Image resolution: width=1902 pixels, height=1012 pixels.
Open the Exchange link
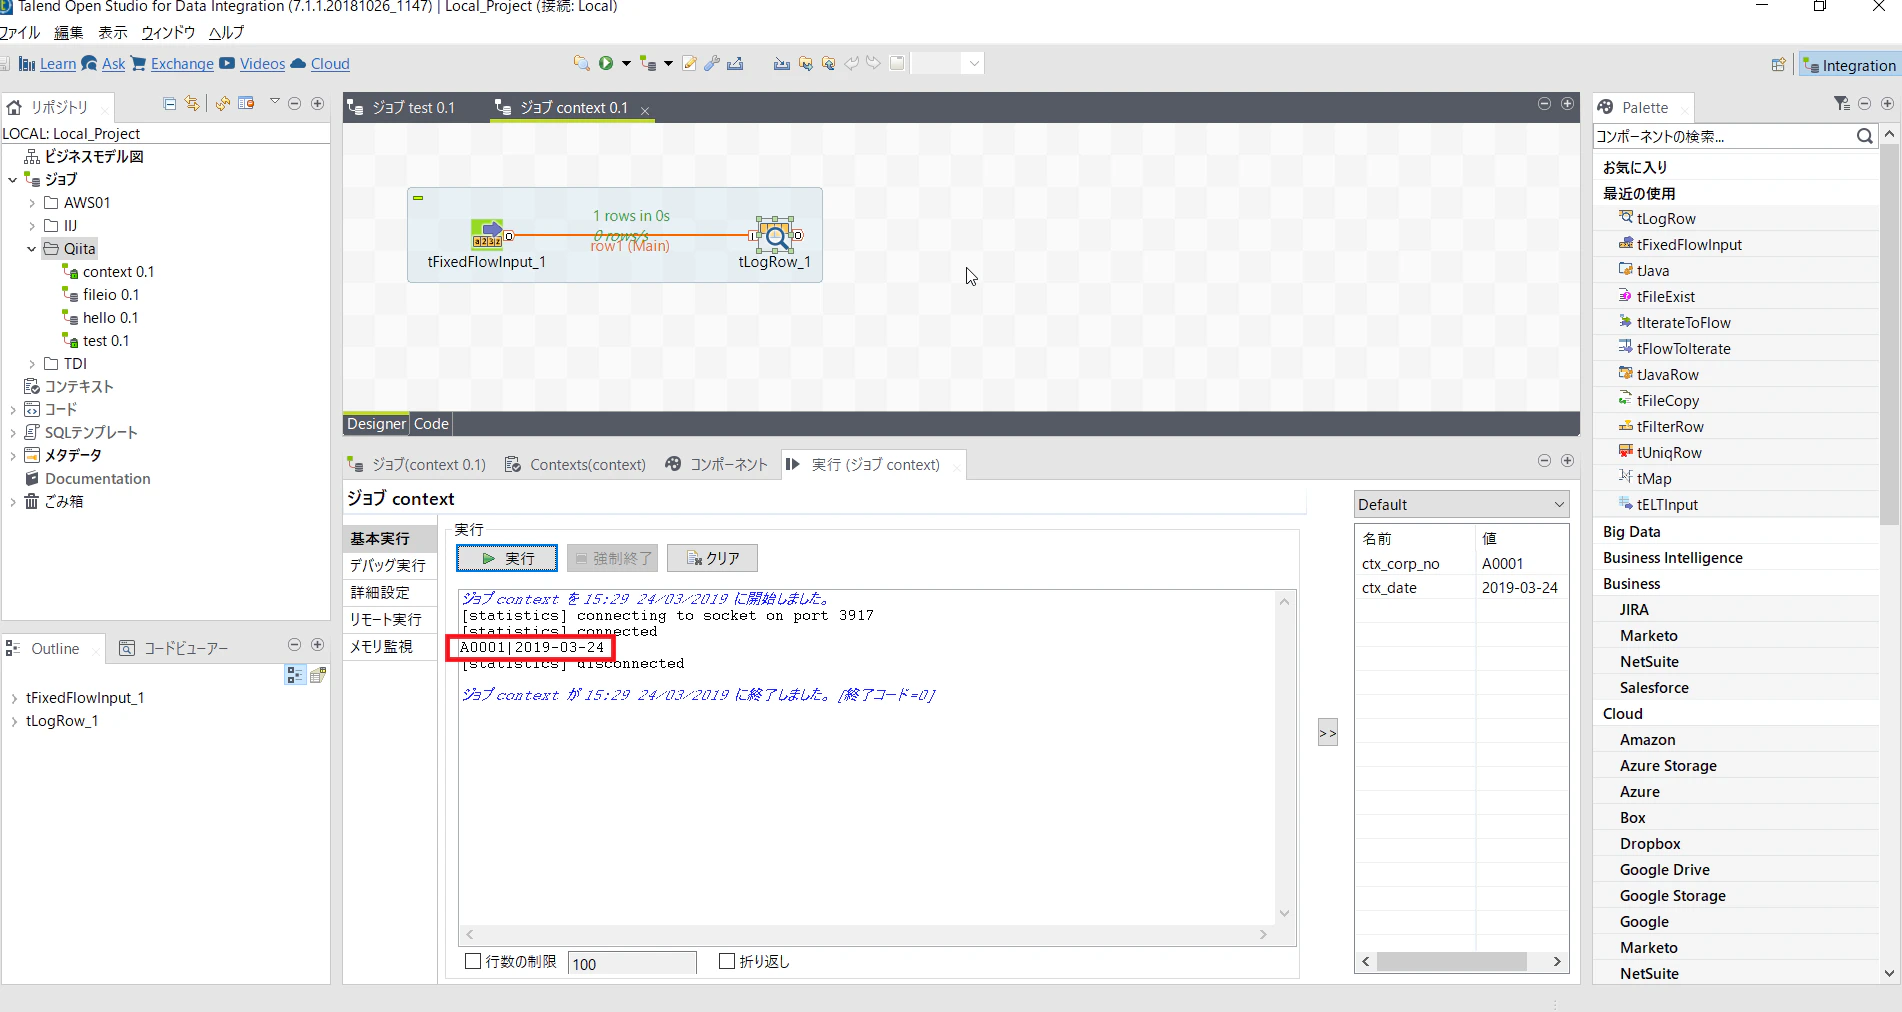pos(182,64)
